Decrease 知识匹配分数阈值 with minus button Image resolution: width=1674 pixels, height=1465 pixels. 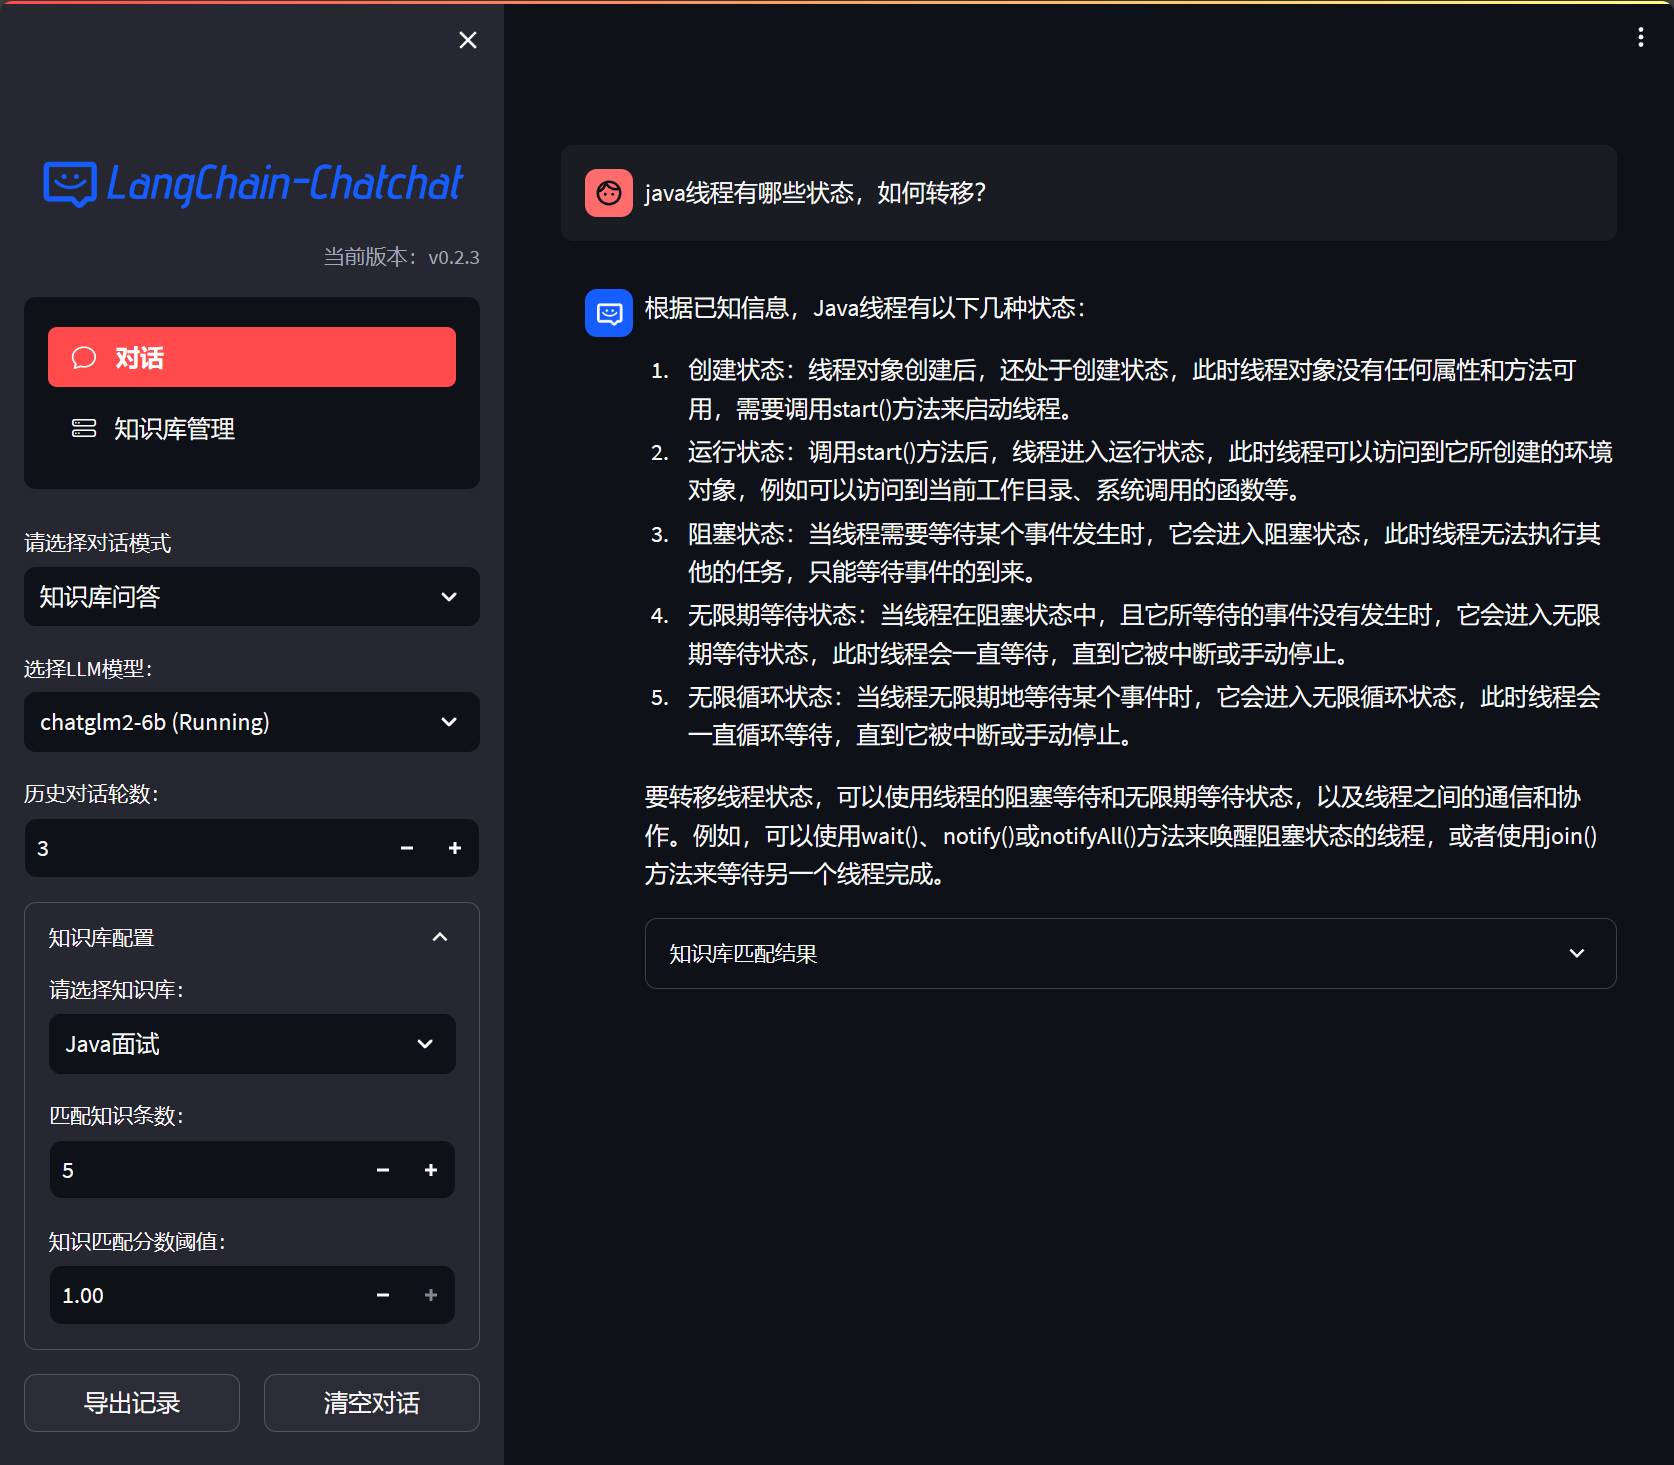tap(383, 1295)
